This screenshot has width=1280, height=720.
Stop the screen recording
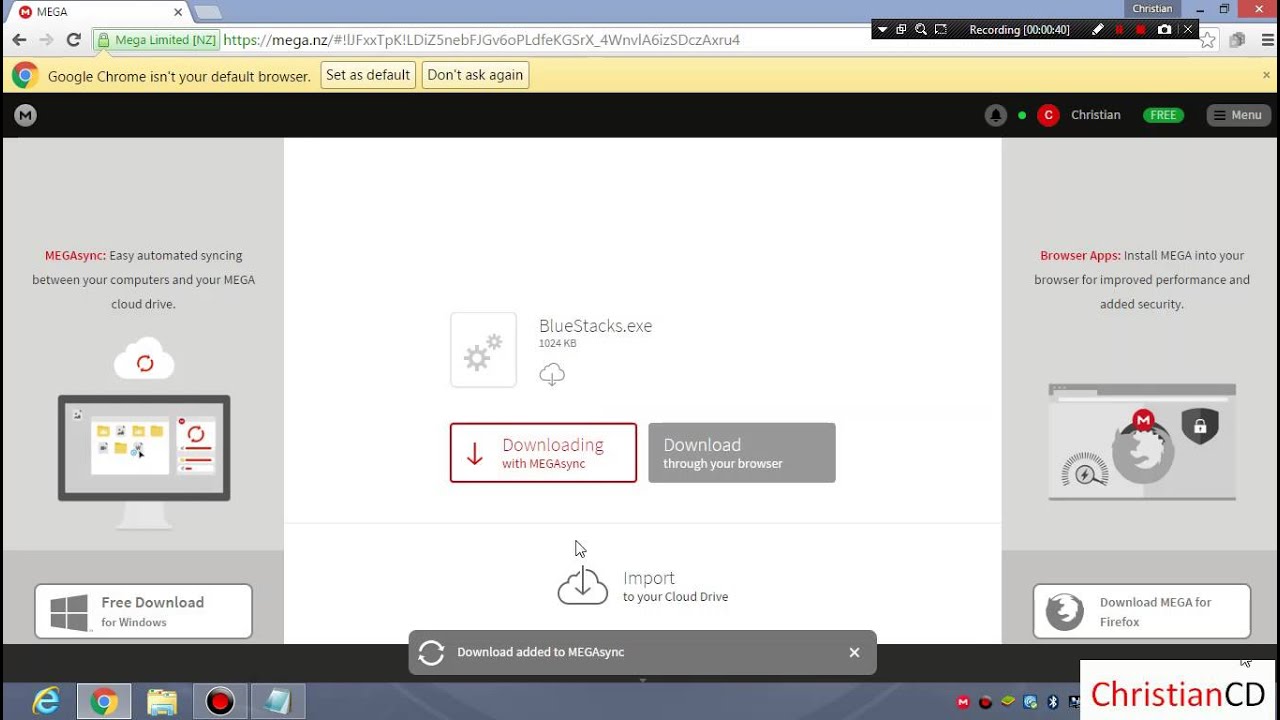[x=1141, y=30]
